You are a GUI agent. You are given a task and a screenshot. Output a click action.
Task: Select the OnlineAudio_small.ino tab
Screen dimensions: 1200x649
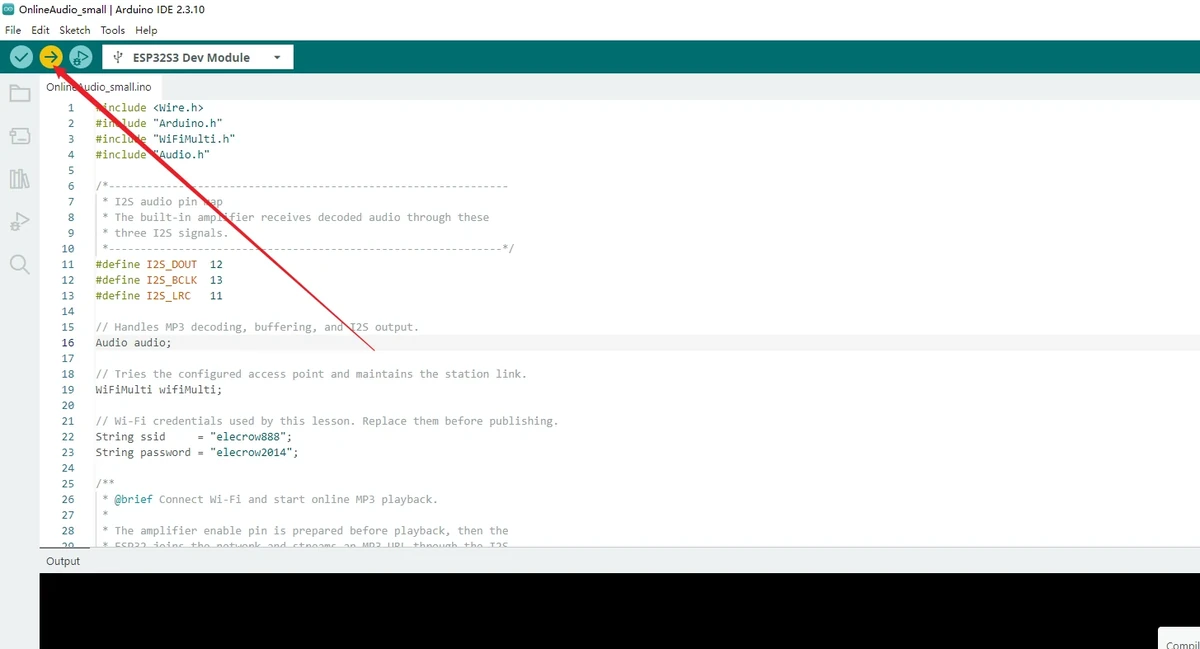pyautogui.click(x=98, y=87)
